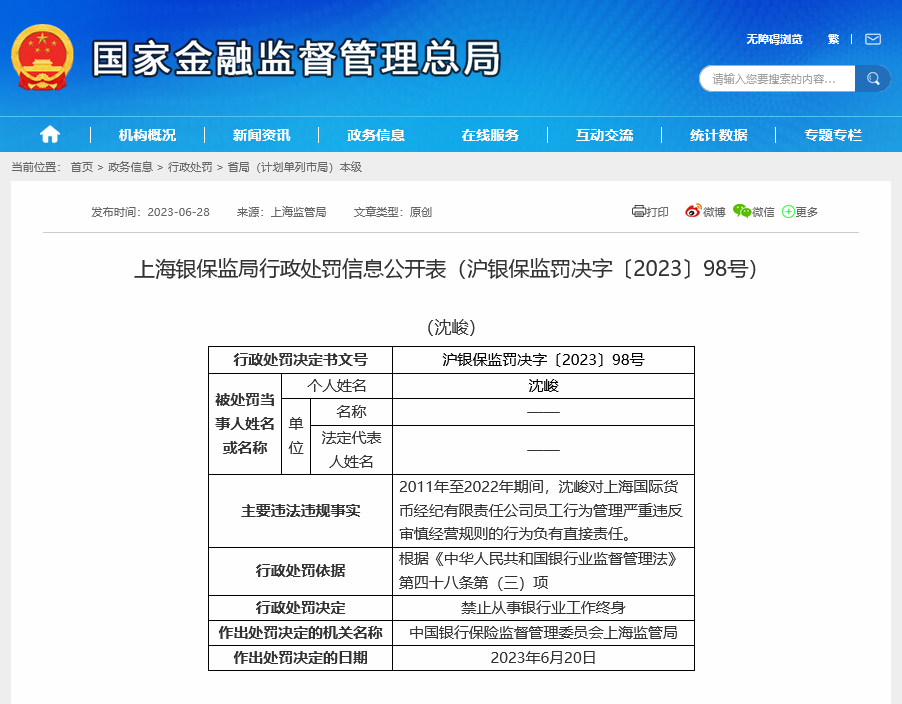This screenshot has width=902, height=704.
Task: Click the 法定代表人姓名 label cell
Action: click(x=351, y=450)
